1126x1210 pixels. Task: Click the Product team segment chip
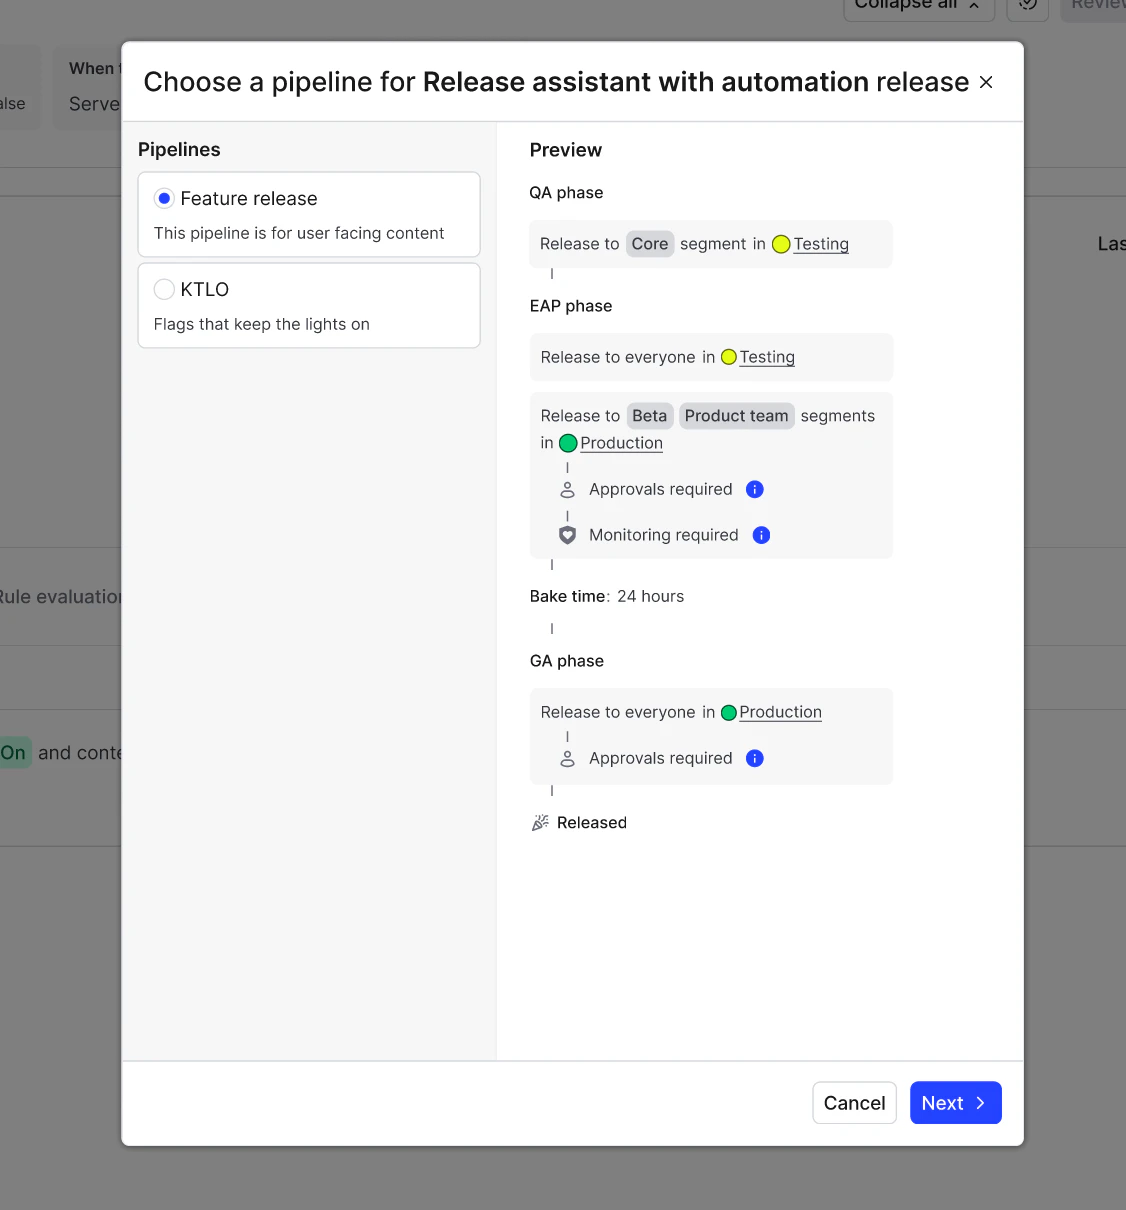(737, 415)
